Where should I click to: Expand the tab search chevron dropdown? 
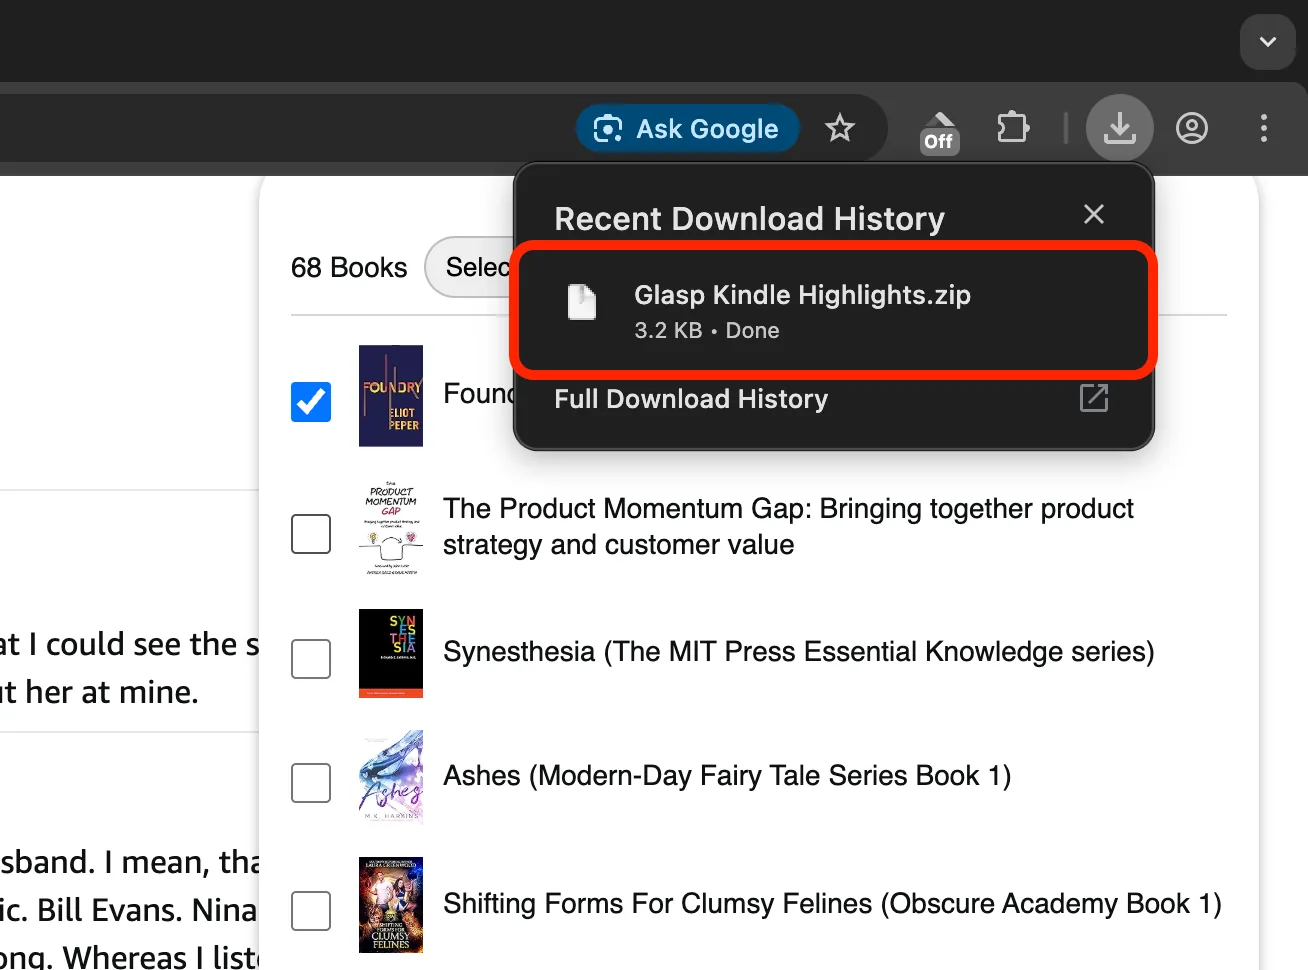tap(1268, 42)
